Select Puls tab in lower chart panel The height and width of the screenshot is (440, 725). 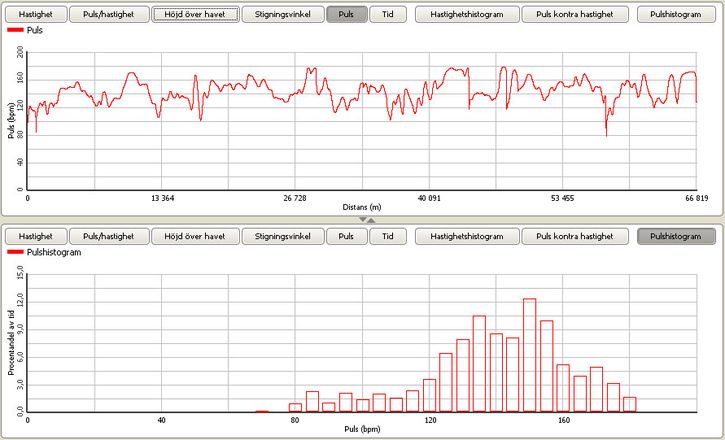tap(347, 236)
